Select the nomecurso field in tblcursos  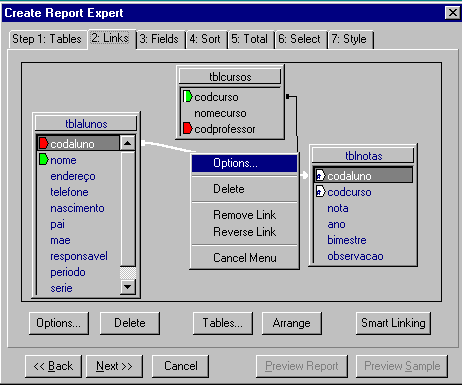coord(220,113)
